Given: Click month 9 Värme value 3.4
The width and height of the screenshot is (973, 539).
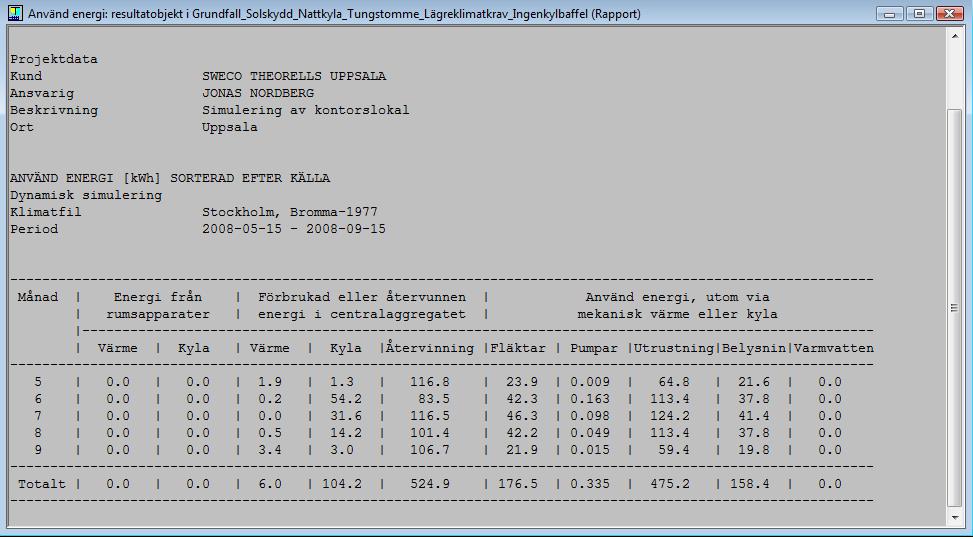Looking at the screenshot, I should pos(269,450).
